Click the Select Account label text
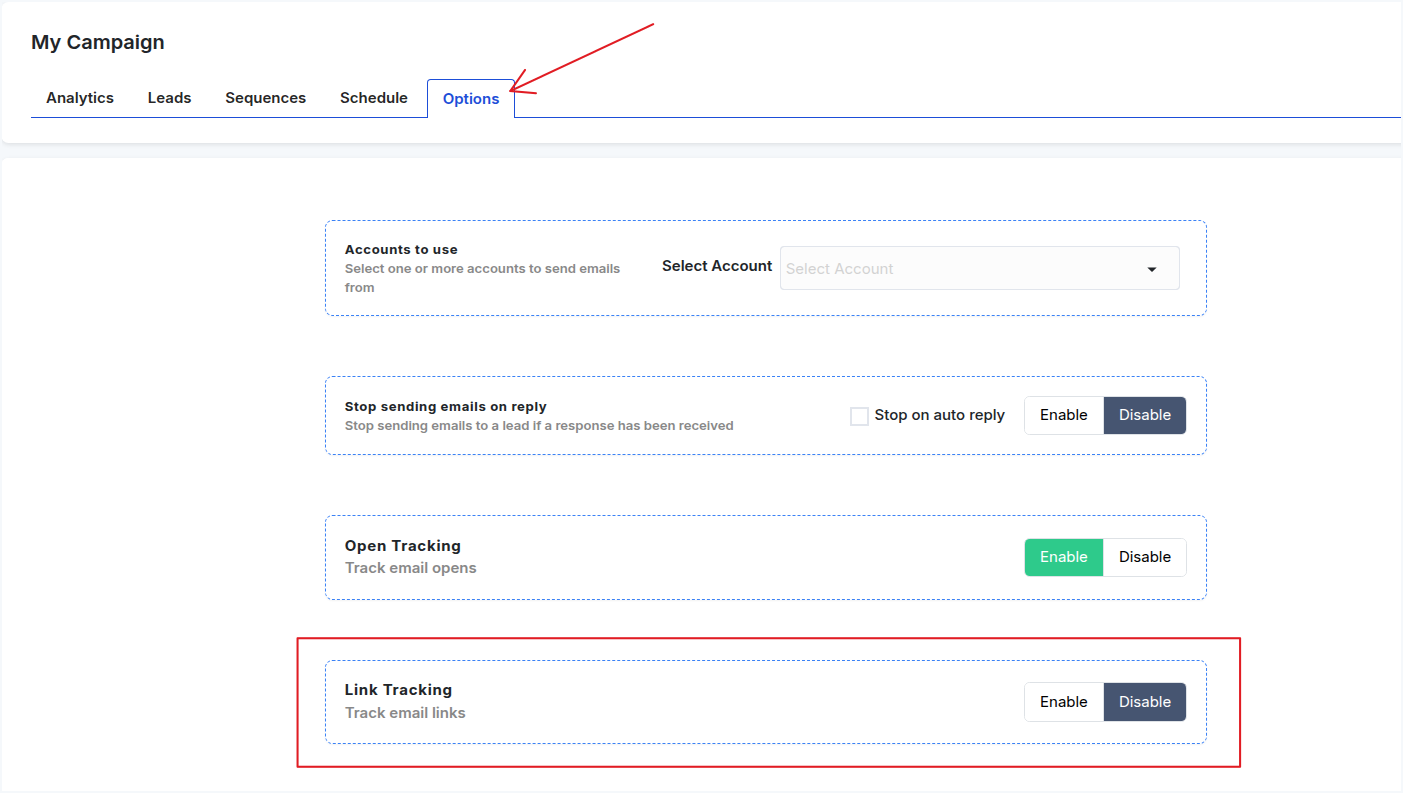Screen dimensions: 1403x793 716,266
